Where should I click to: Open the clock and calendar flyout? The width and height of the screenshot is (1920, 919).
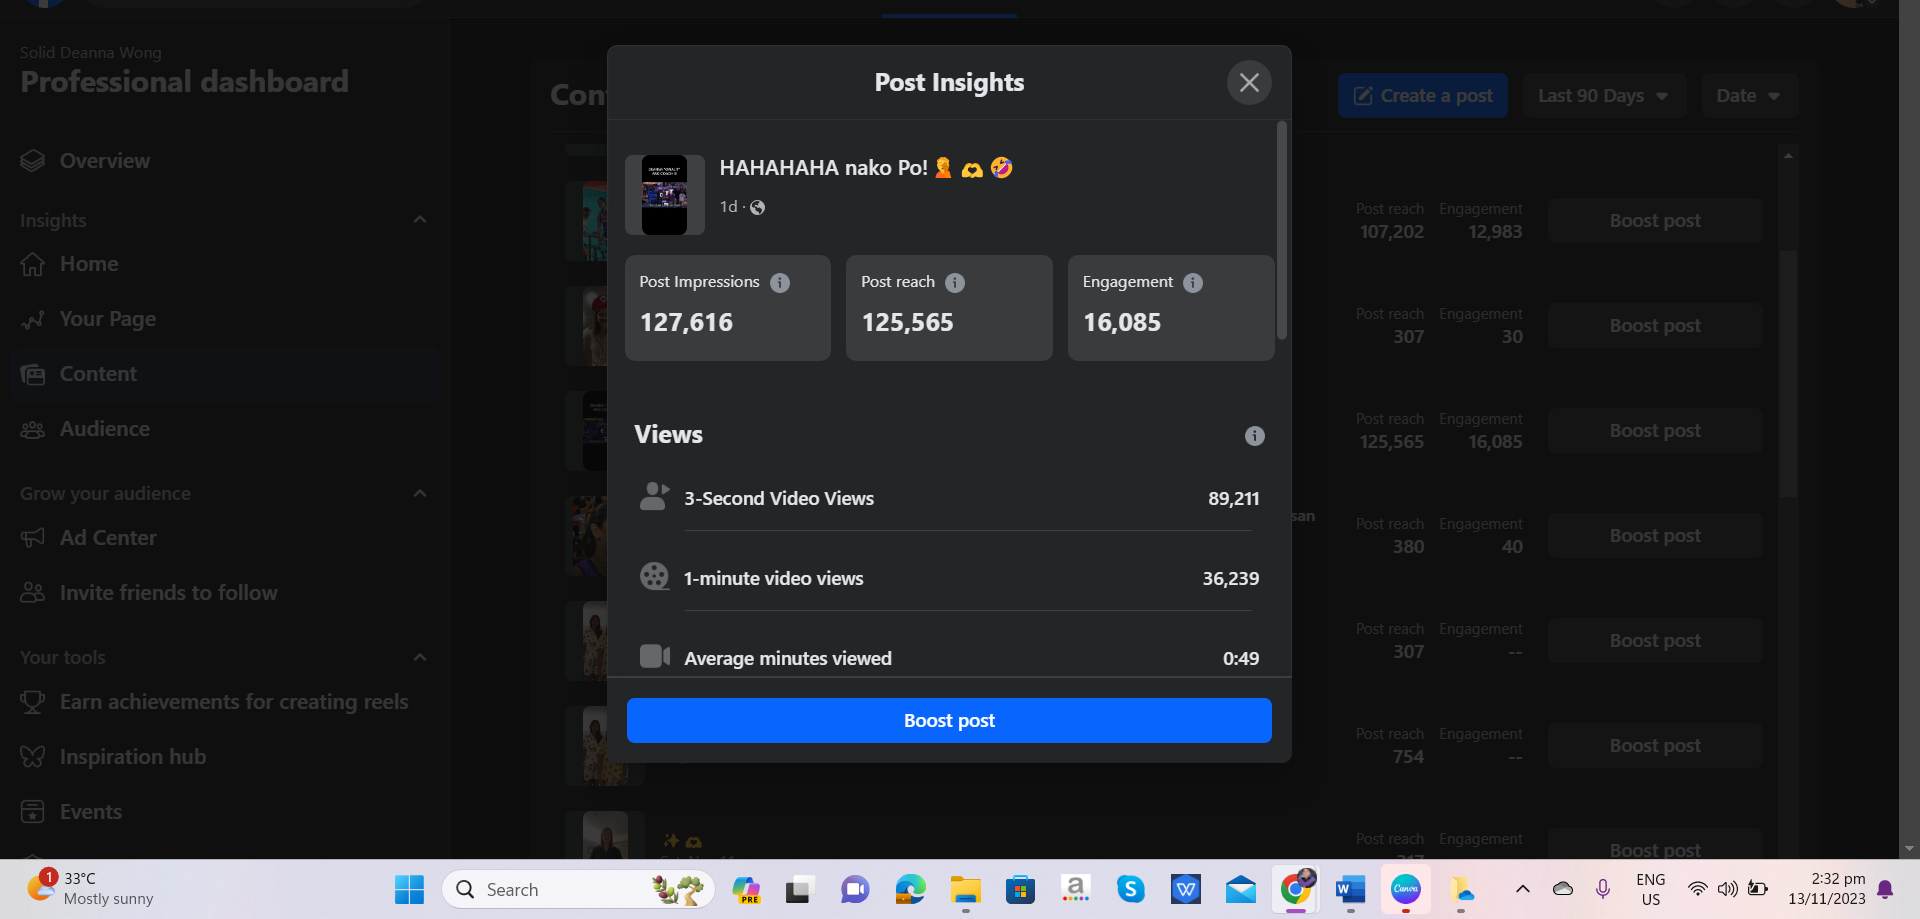coord(1827,889)
